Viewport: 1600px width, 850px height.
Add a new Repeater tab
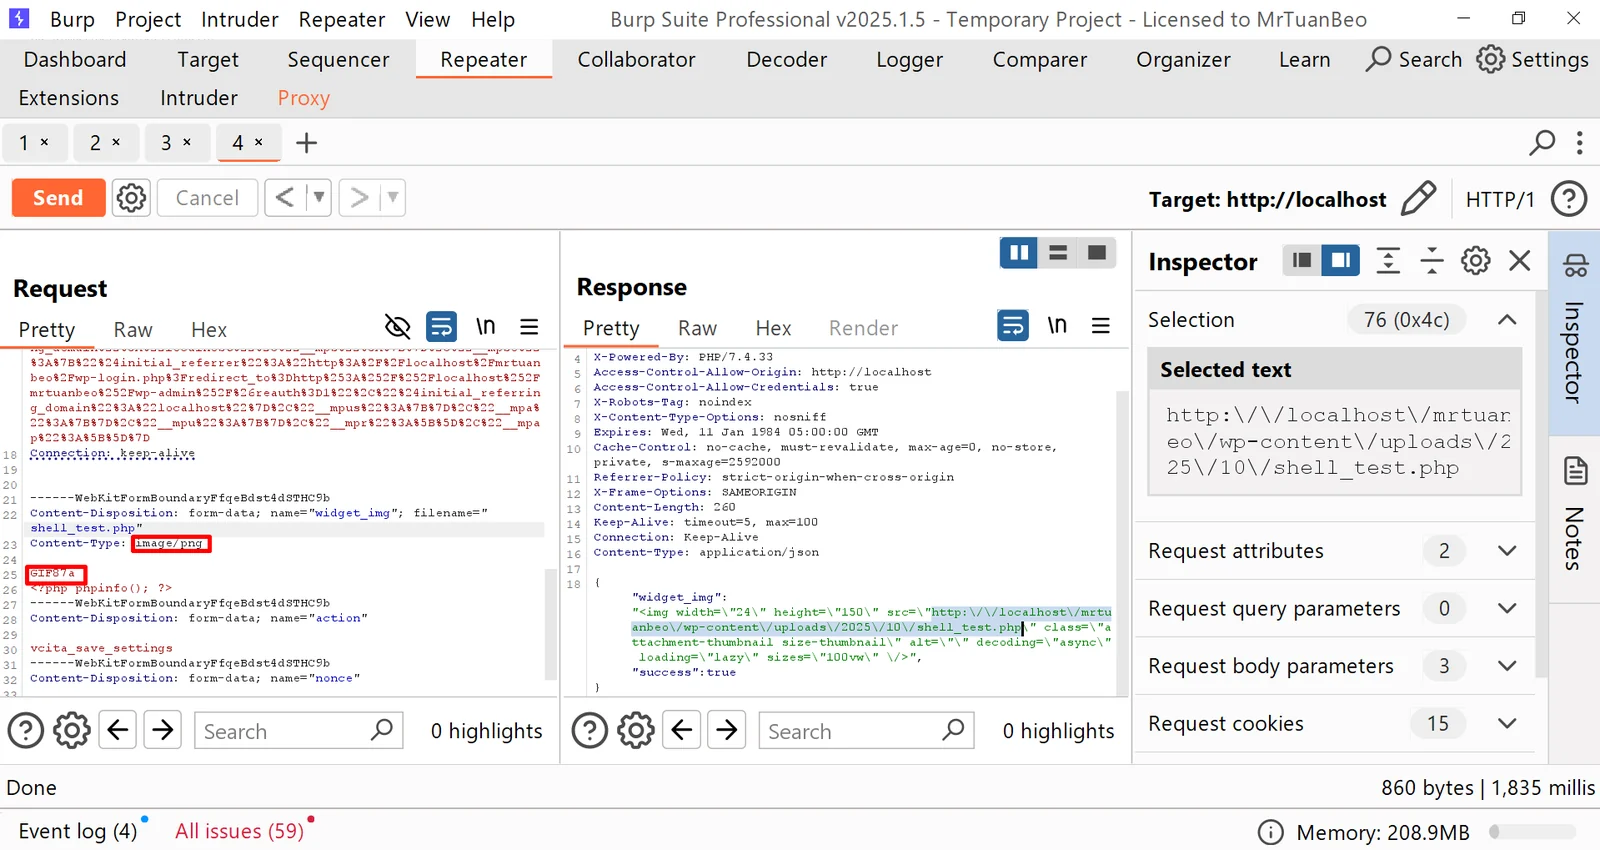coord(307,143)
